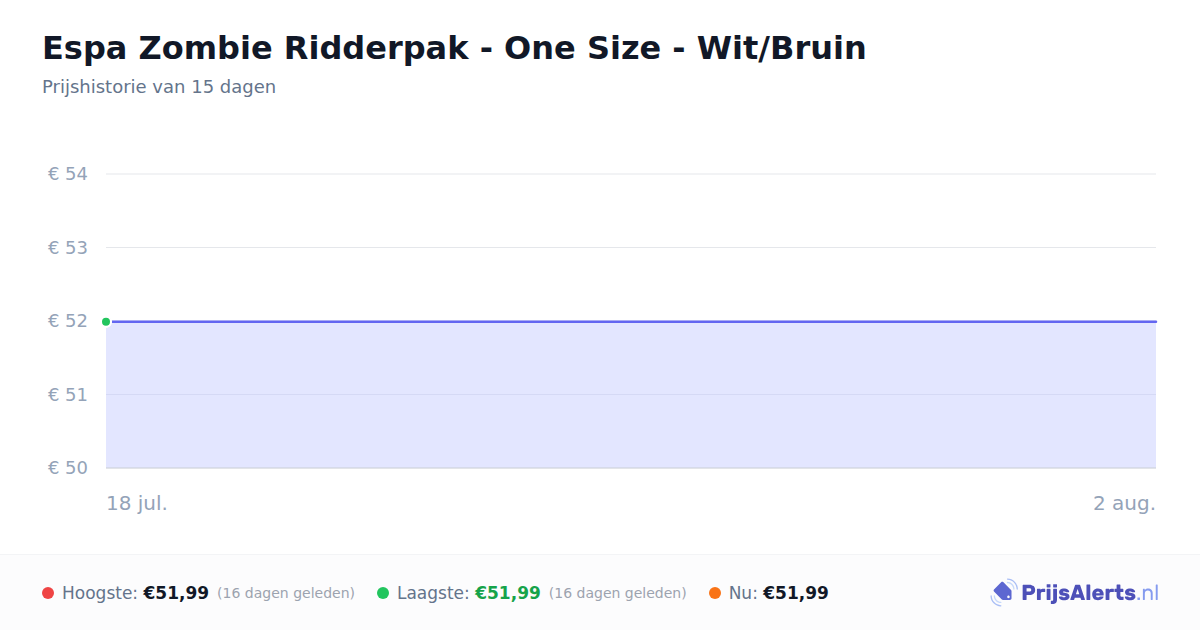Click the Nu price €51,99 value
This screenshot has width=1200, height=630.
tap(796, 593)
